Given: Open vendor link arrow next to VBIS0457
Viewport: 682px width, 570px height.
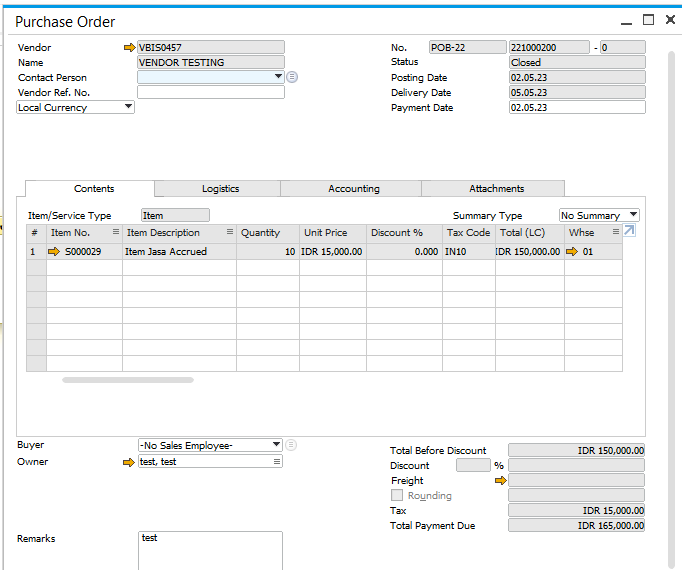Looking at the screenshot, I should [x=129, y=47].
